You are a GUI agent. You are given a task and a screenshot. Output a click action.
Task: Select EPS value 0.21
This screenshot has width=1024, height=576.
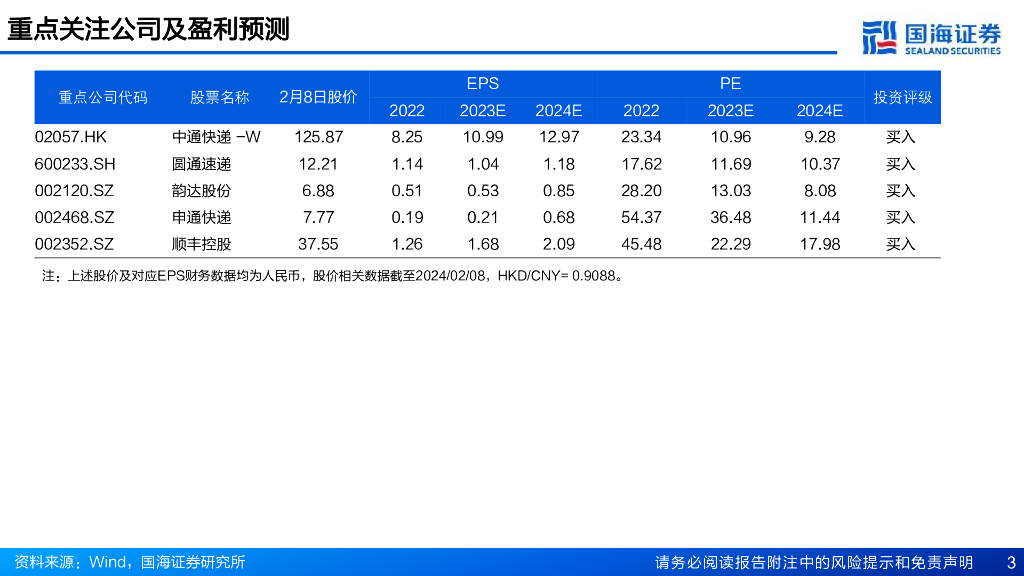483,217
